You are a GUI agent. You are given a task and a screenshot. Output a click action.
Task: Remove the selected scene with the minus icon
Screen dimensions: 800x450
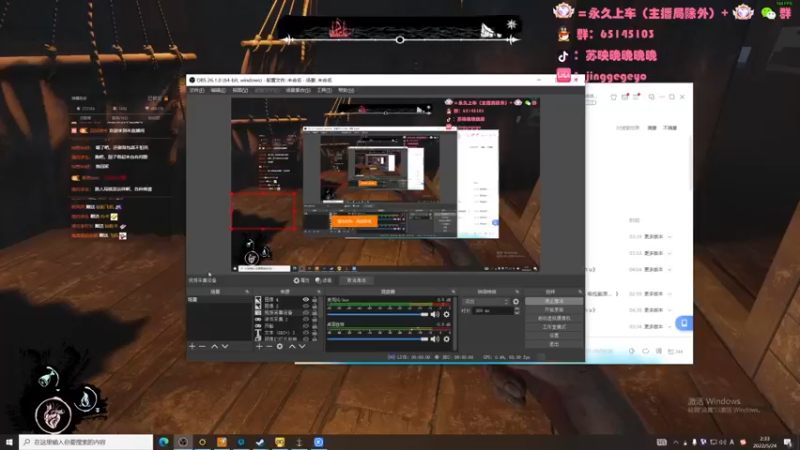pyautogui.click(x=202, y=346)
